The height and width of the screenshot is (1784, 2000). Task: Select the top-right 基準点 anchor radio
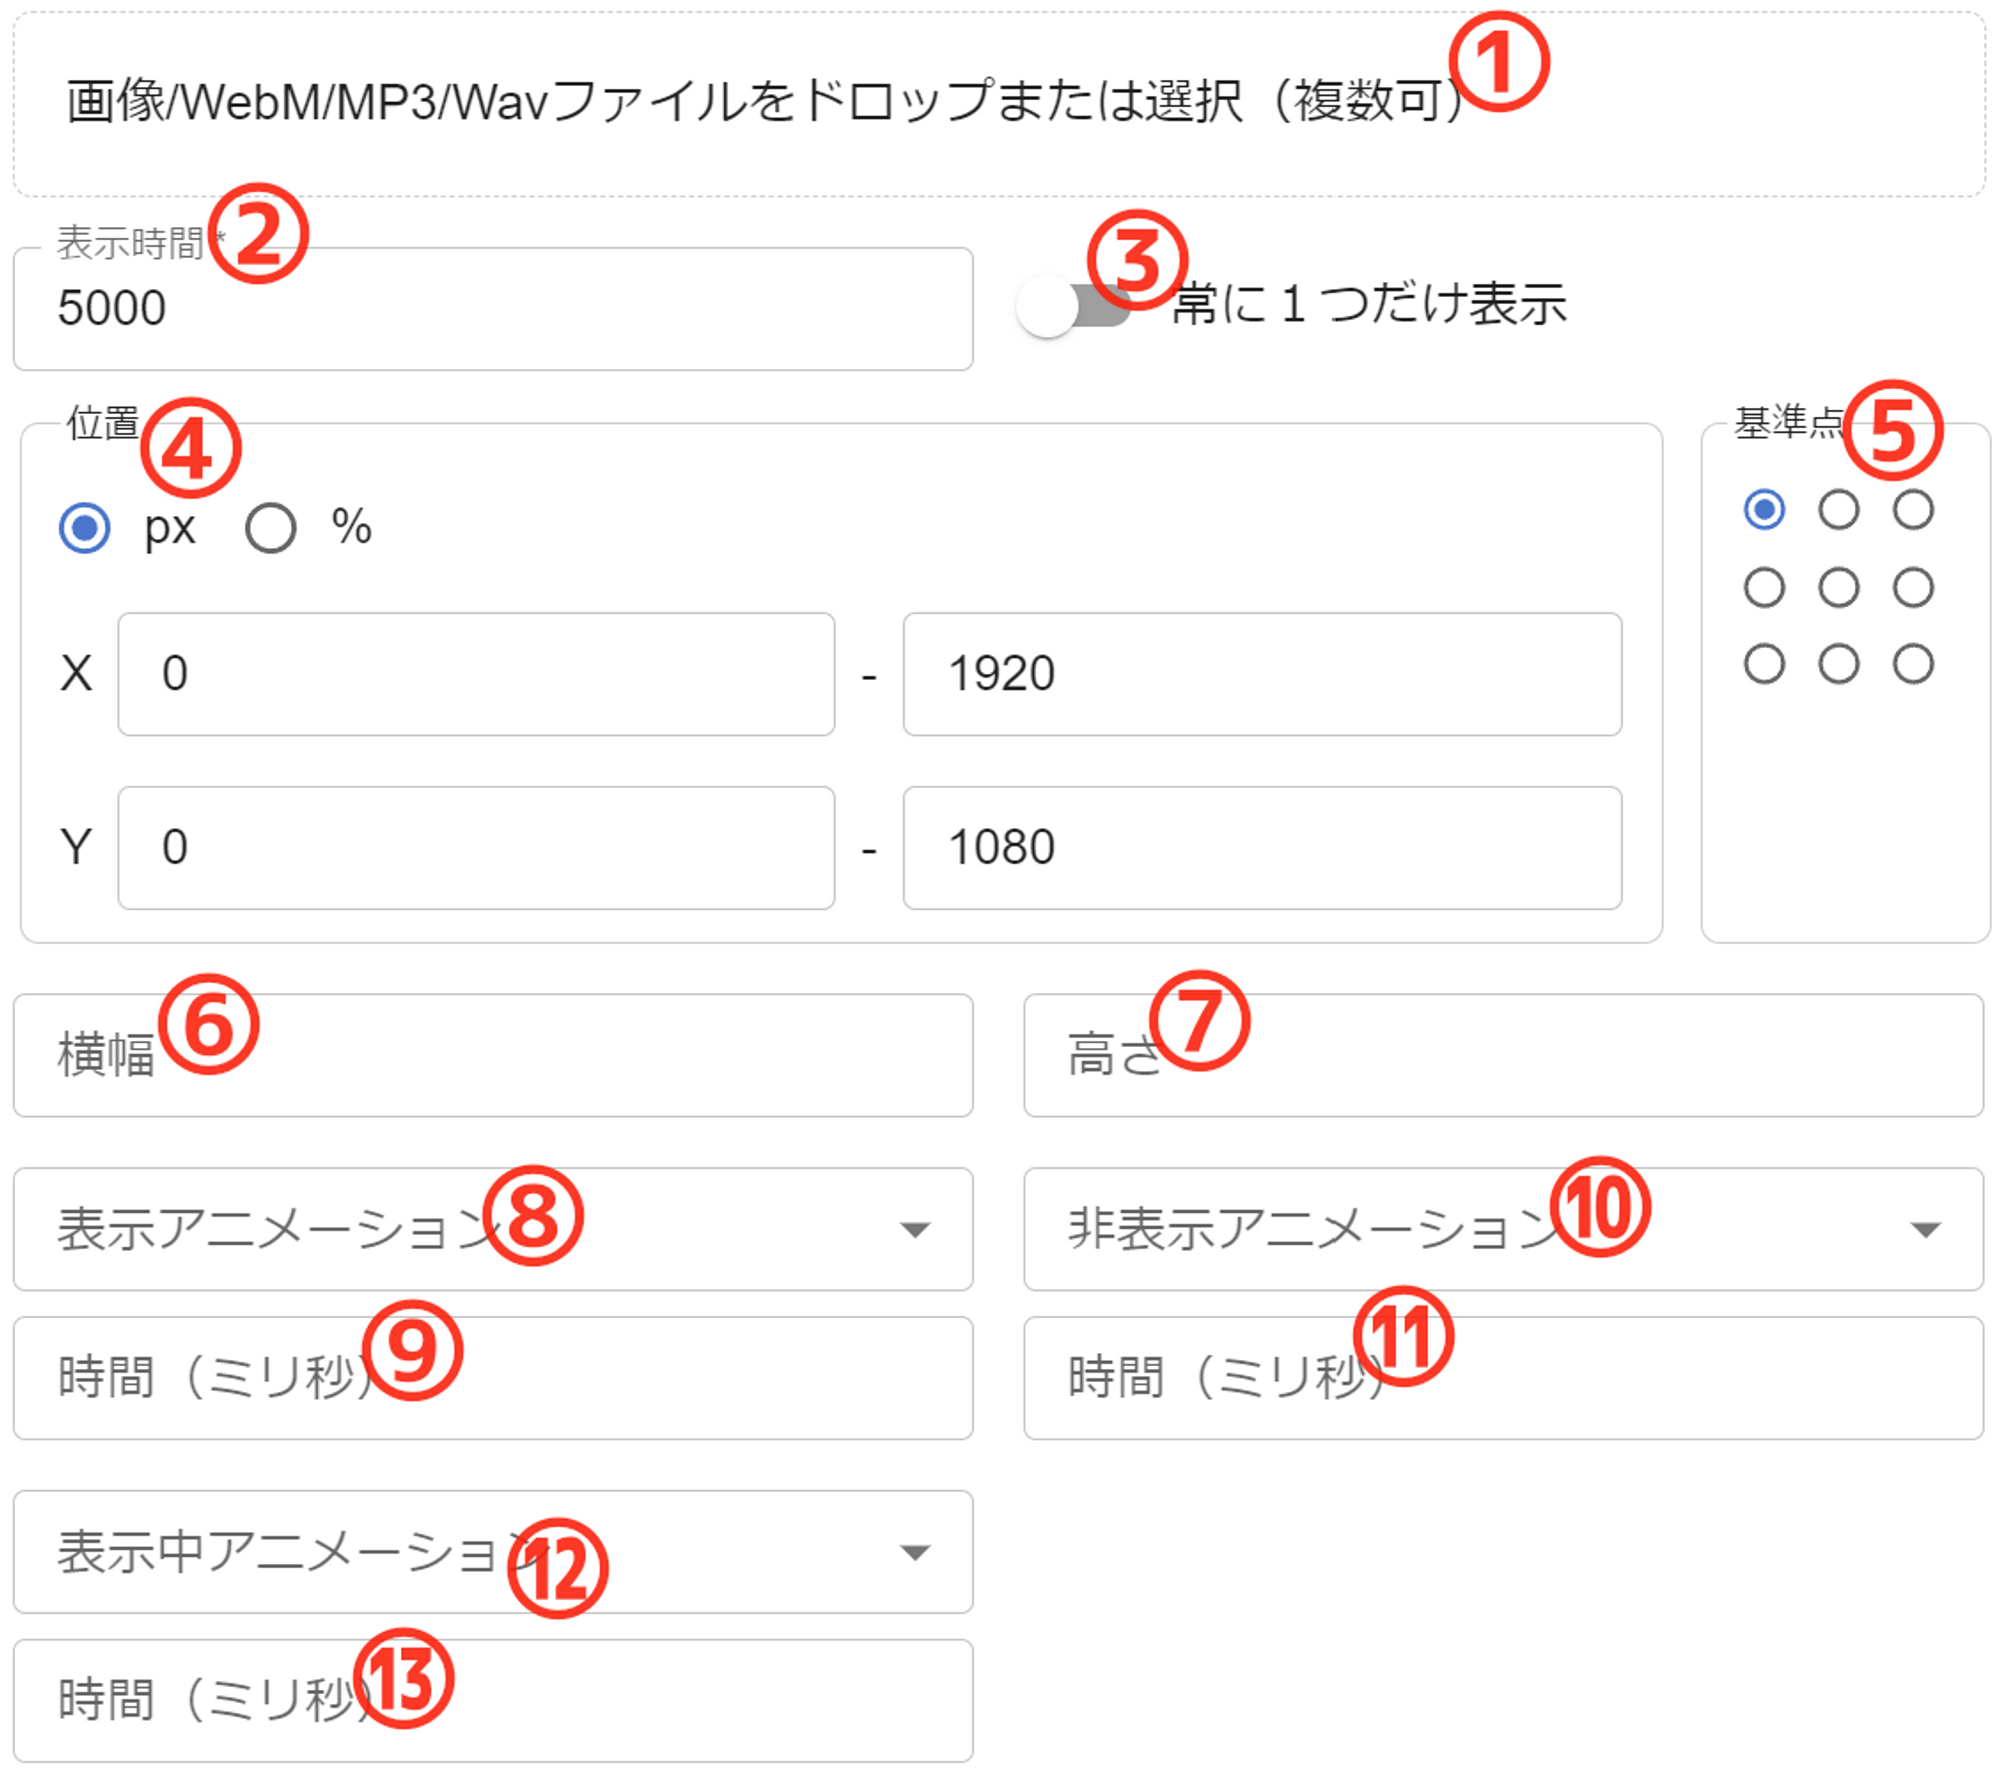1912,509
